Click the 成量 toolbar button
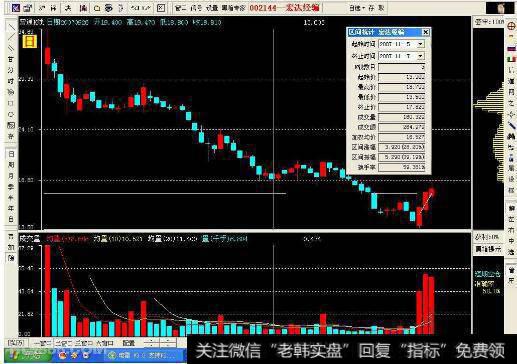Screen dimensions: 517x364 tap(212, 8)
